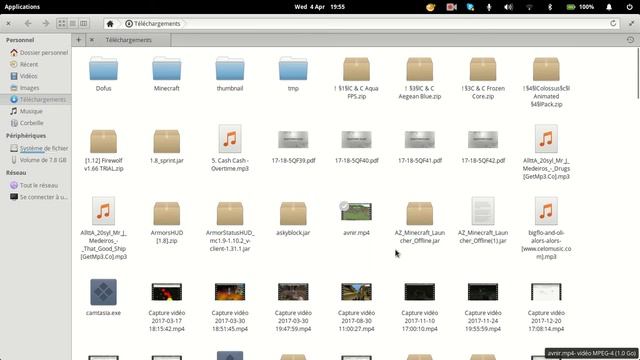Screen dimensions: 640x360
Task: Open the sound volume indicator
Action: pyautogui.click(x=508, y=7)
